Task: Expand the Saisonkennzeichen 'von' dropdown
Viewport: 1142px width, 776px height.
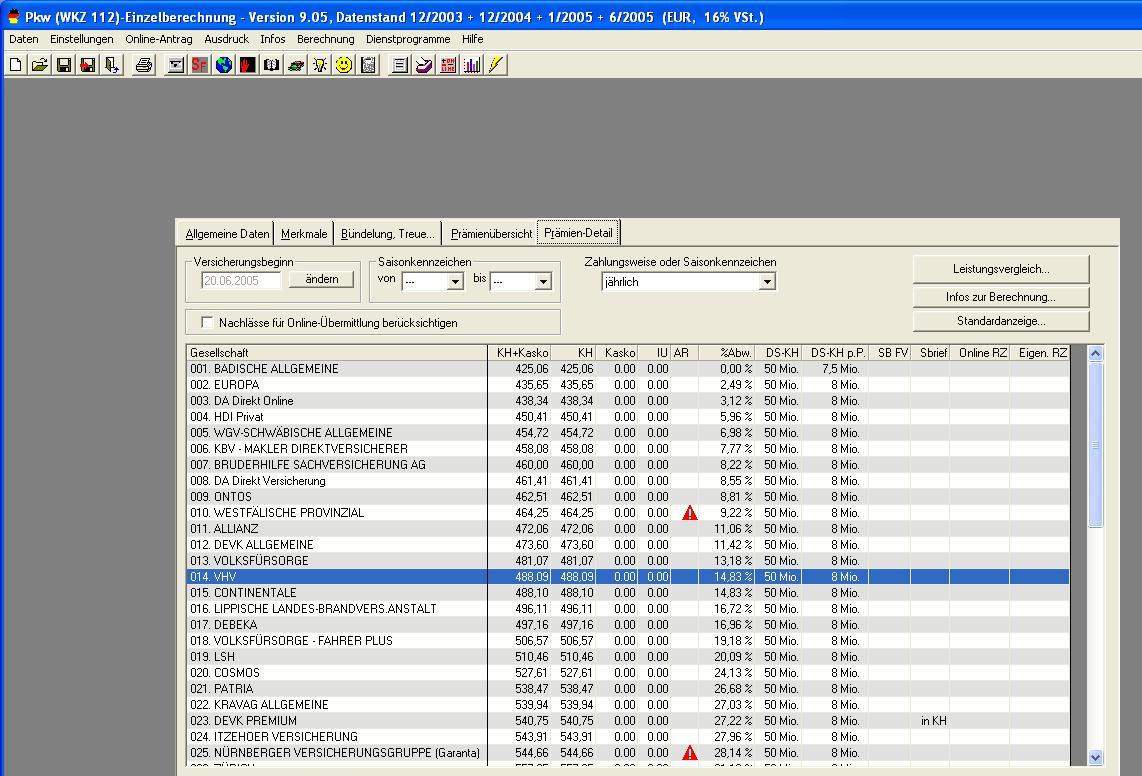Action: (x=455, y=282)
